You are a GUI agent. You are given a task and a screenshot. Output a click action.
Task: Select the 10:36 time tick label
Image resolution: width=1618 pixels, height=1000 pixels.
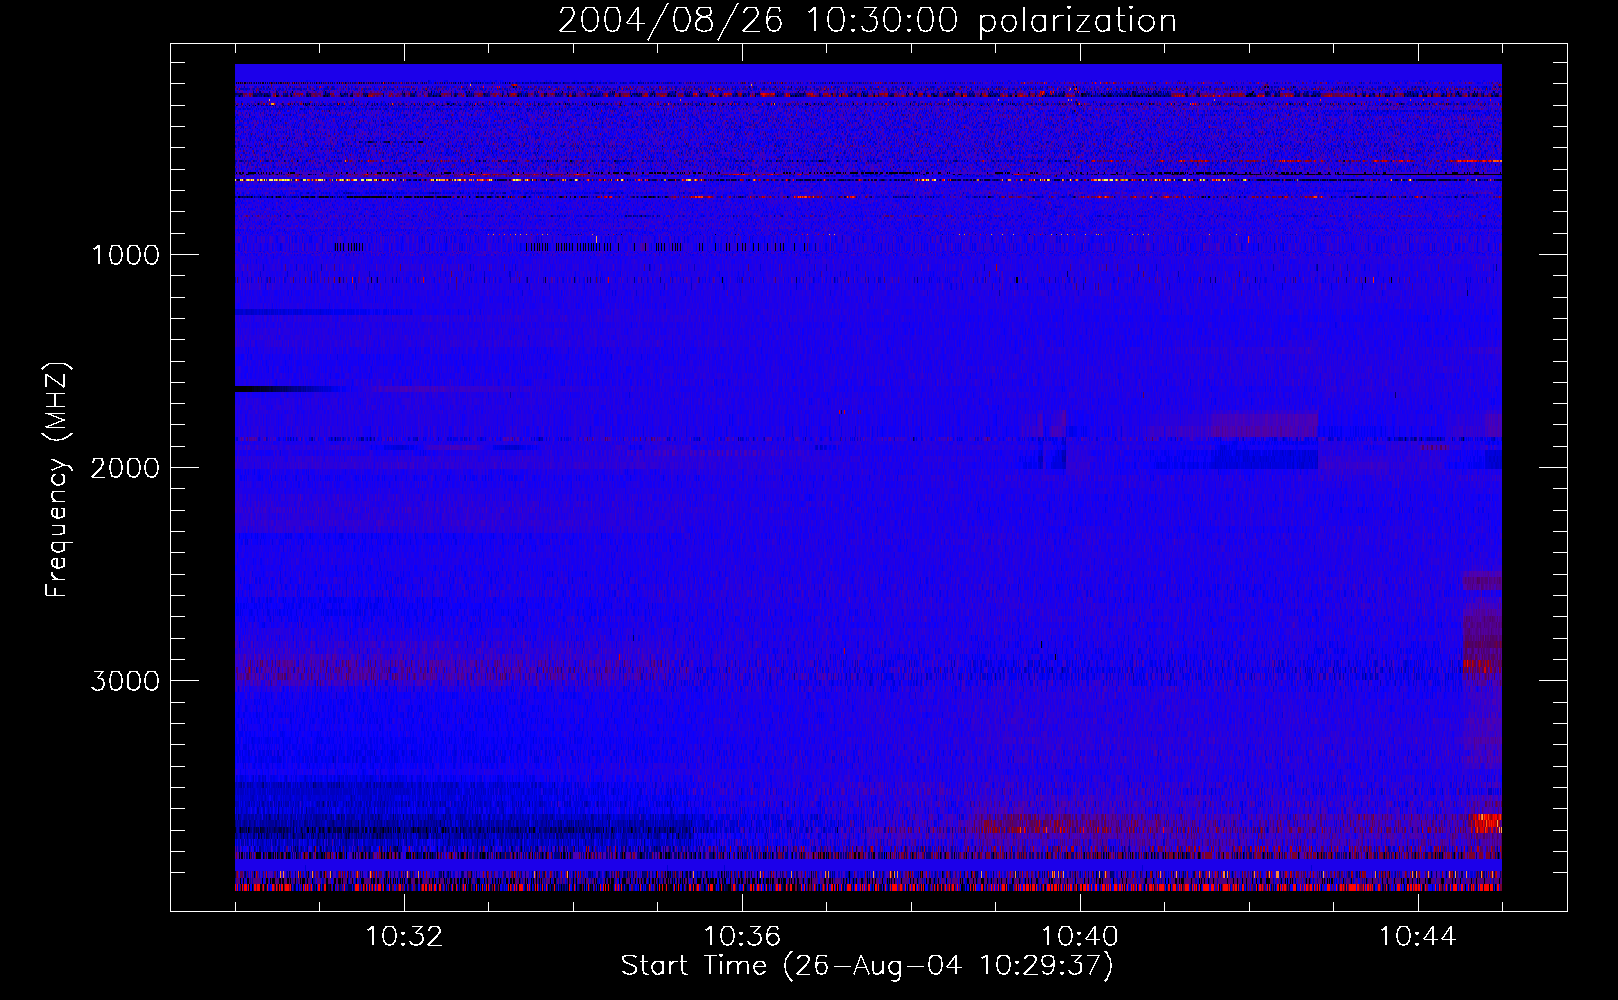click(x=742, y=937)
